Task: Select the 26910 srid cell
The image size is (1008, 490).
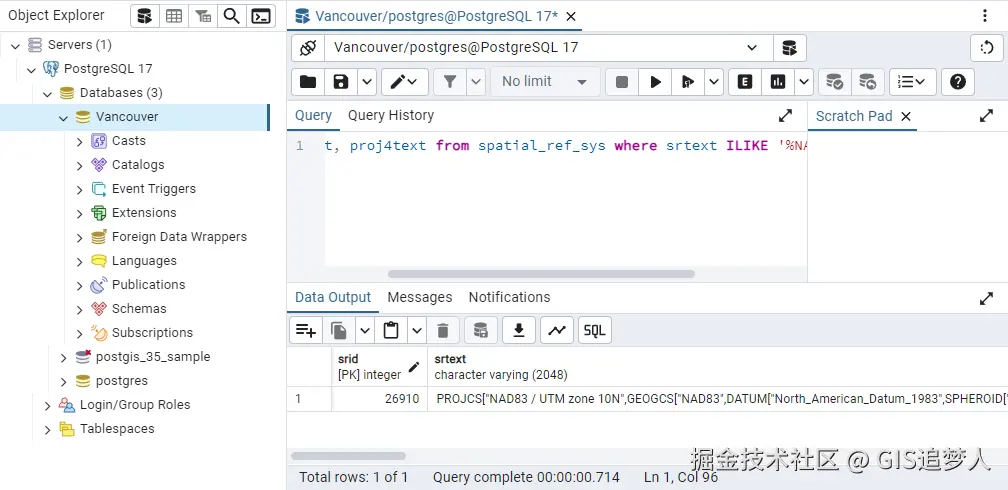Action: [379, 399]
